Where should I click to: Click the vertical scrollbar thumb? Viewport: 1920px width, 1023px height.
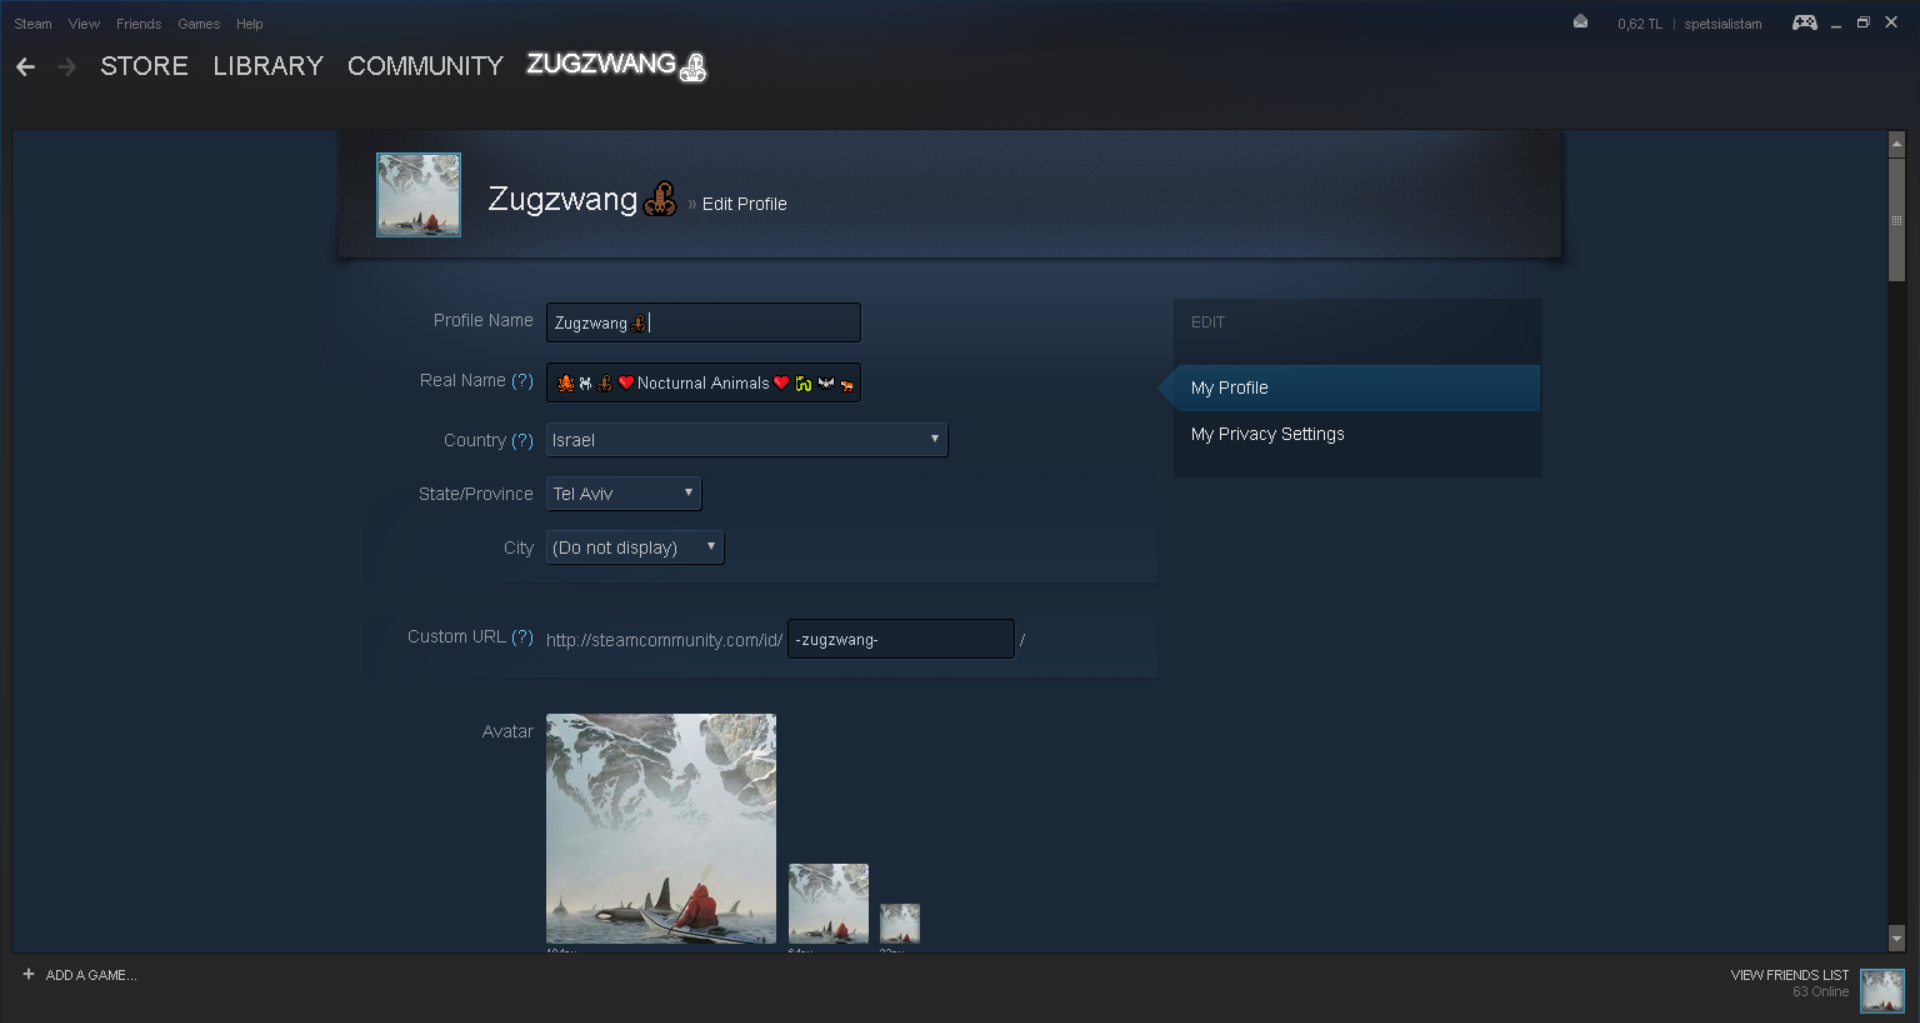[1896, 220]
